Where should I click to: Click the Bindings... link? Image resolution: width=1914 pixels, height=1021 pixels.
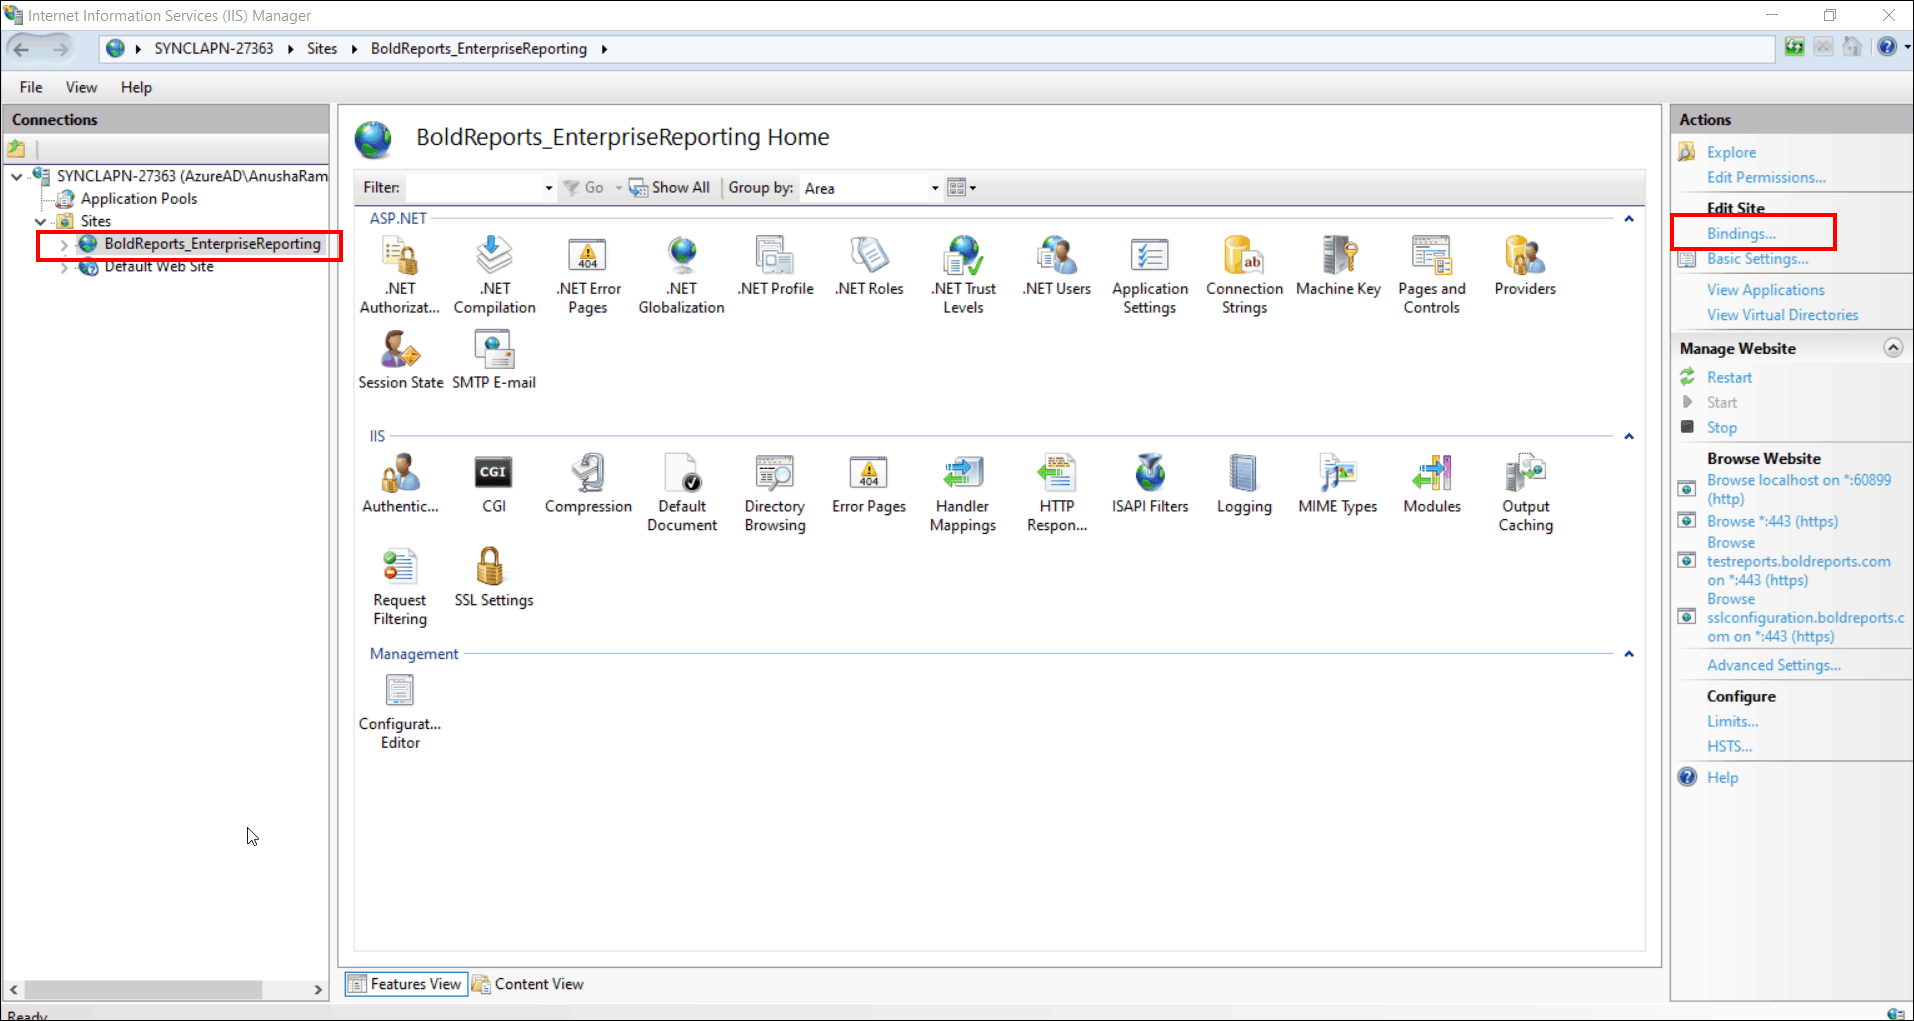point(1741,233)
